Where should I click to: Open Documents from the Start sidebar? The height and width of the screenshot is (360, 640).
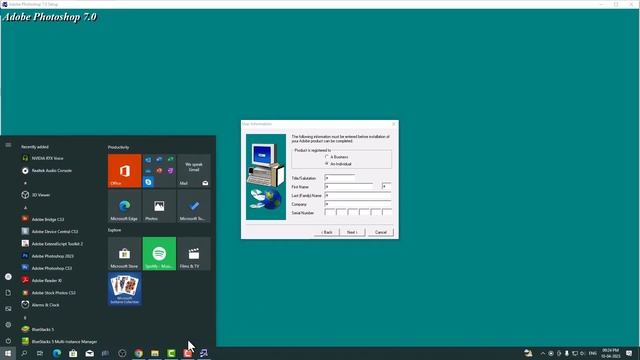8,293
